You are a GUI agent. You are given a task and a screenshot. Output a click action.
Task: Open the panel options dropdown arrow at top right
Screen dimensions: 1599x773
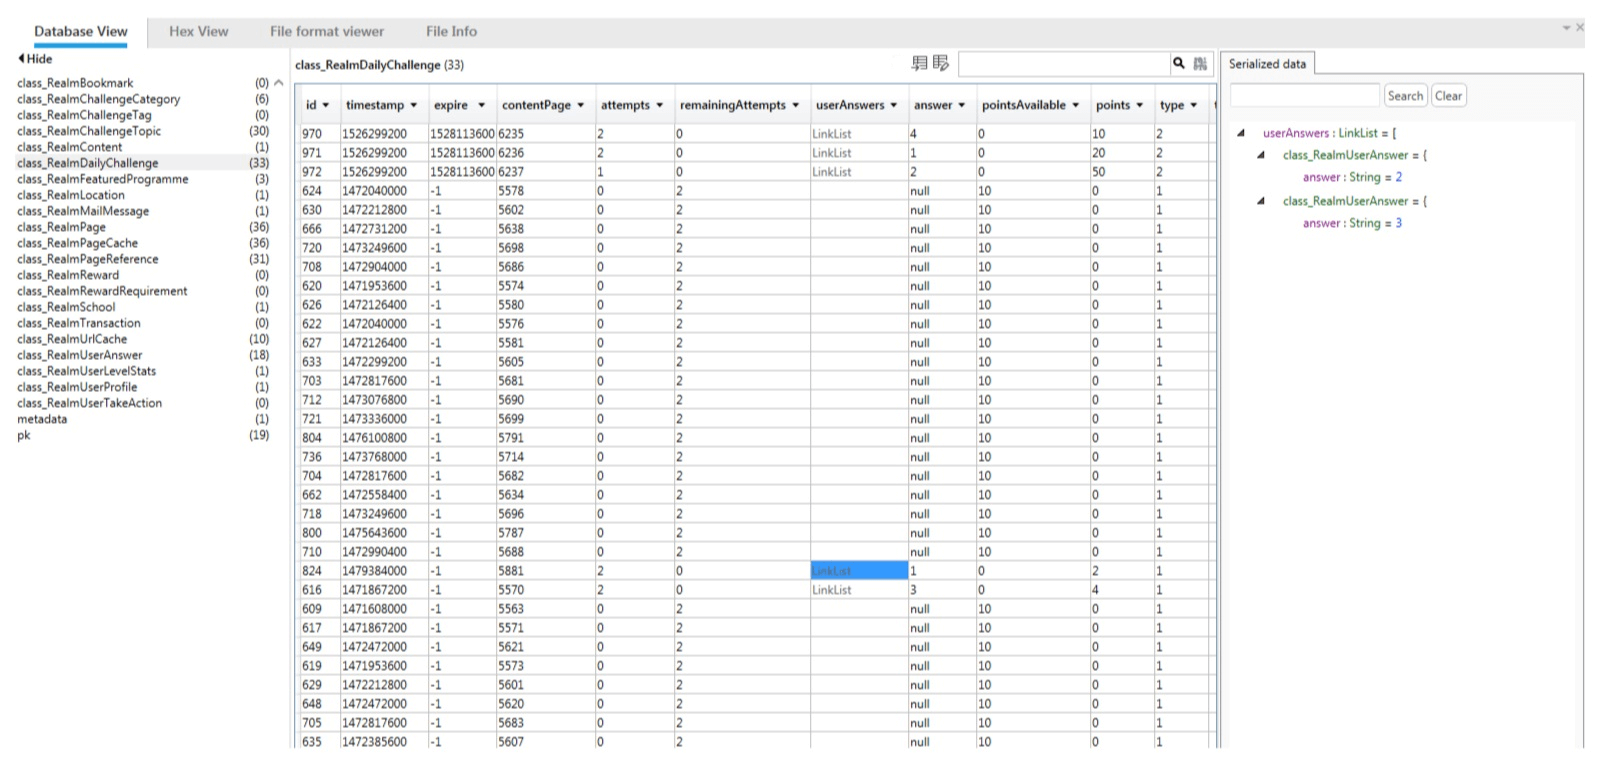[1566, 28]
